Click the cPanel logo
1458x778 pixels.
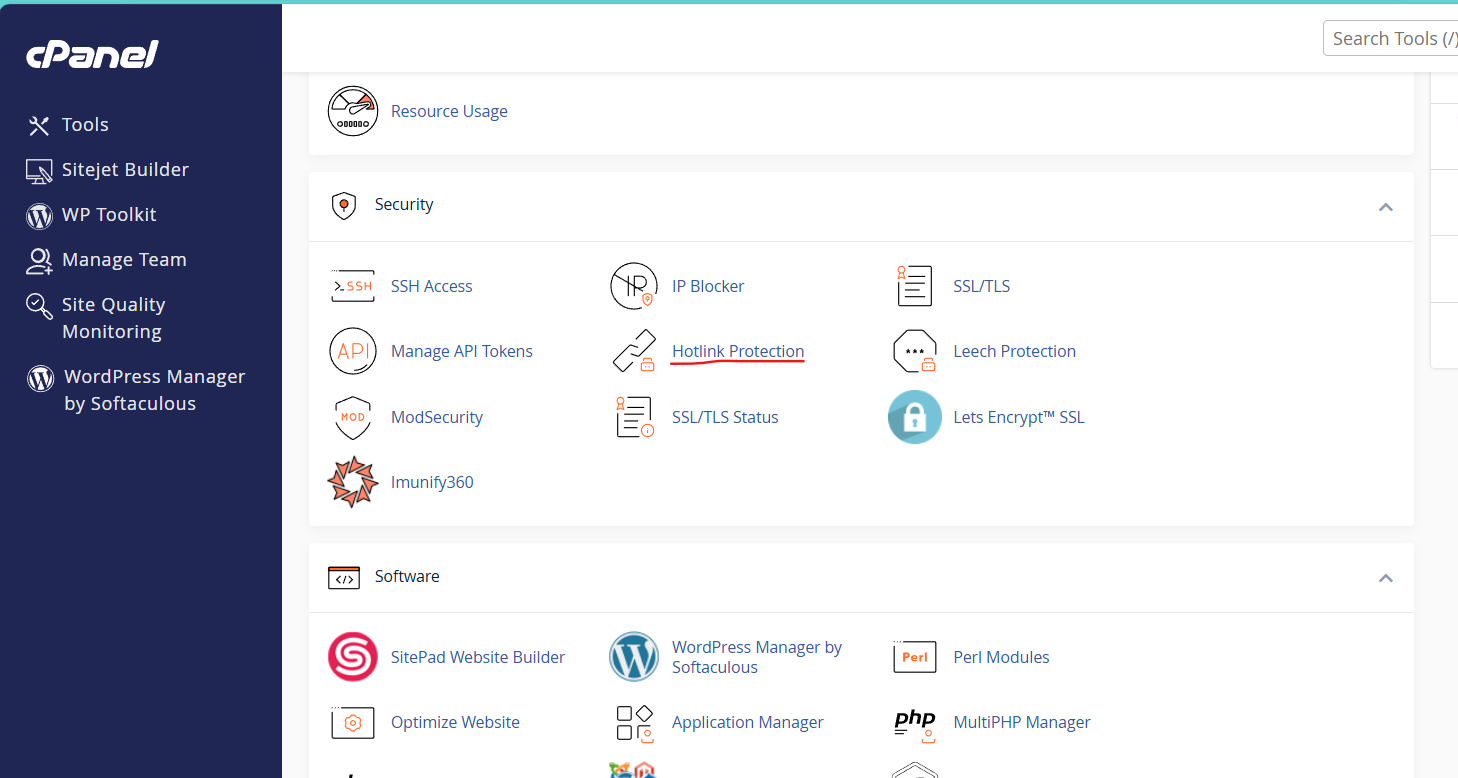(92, 55)
